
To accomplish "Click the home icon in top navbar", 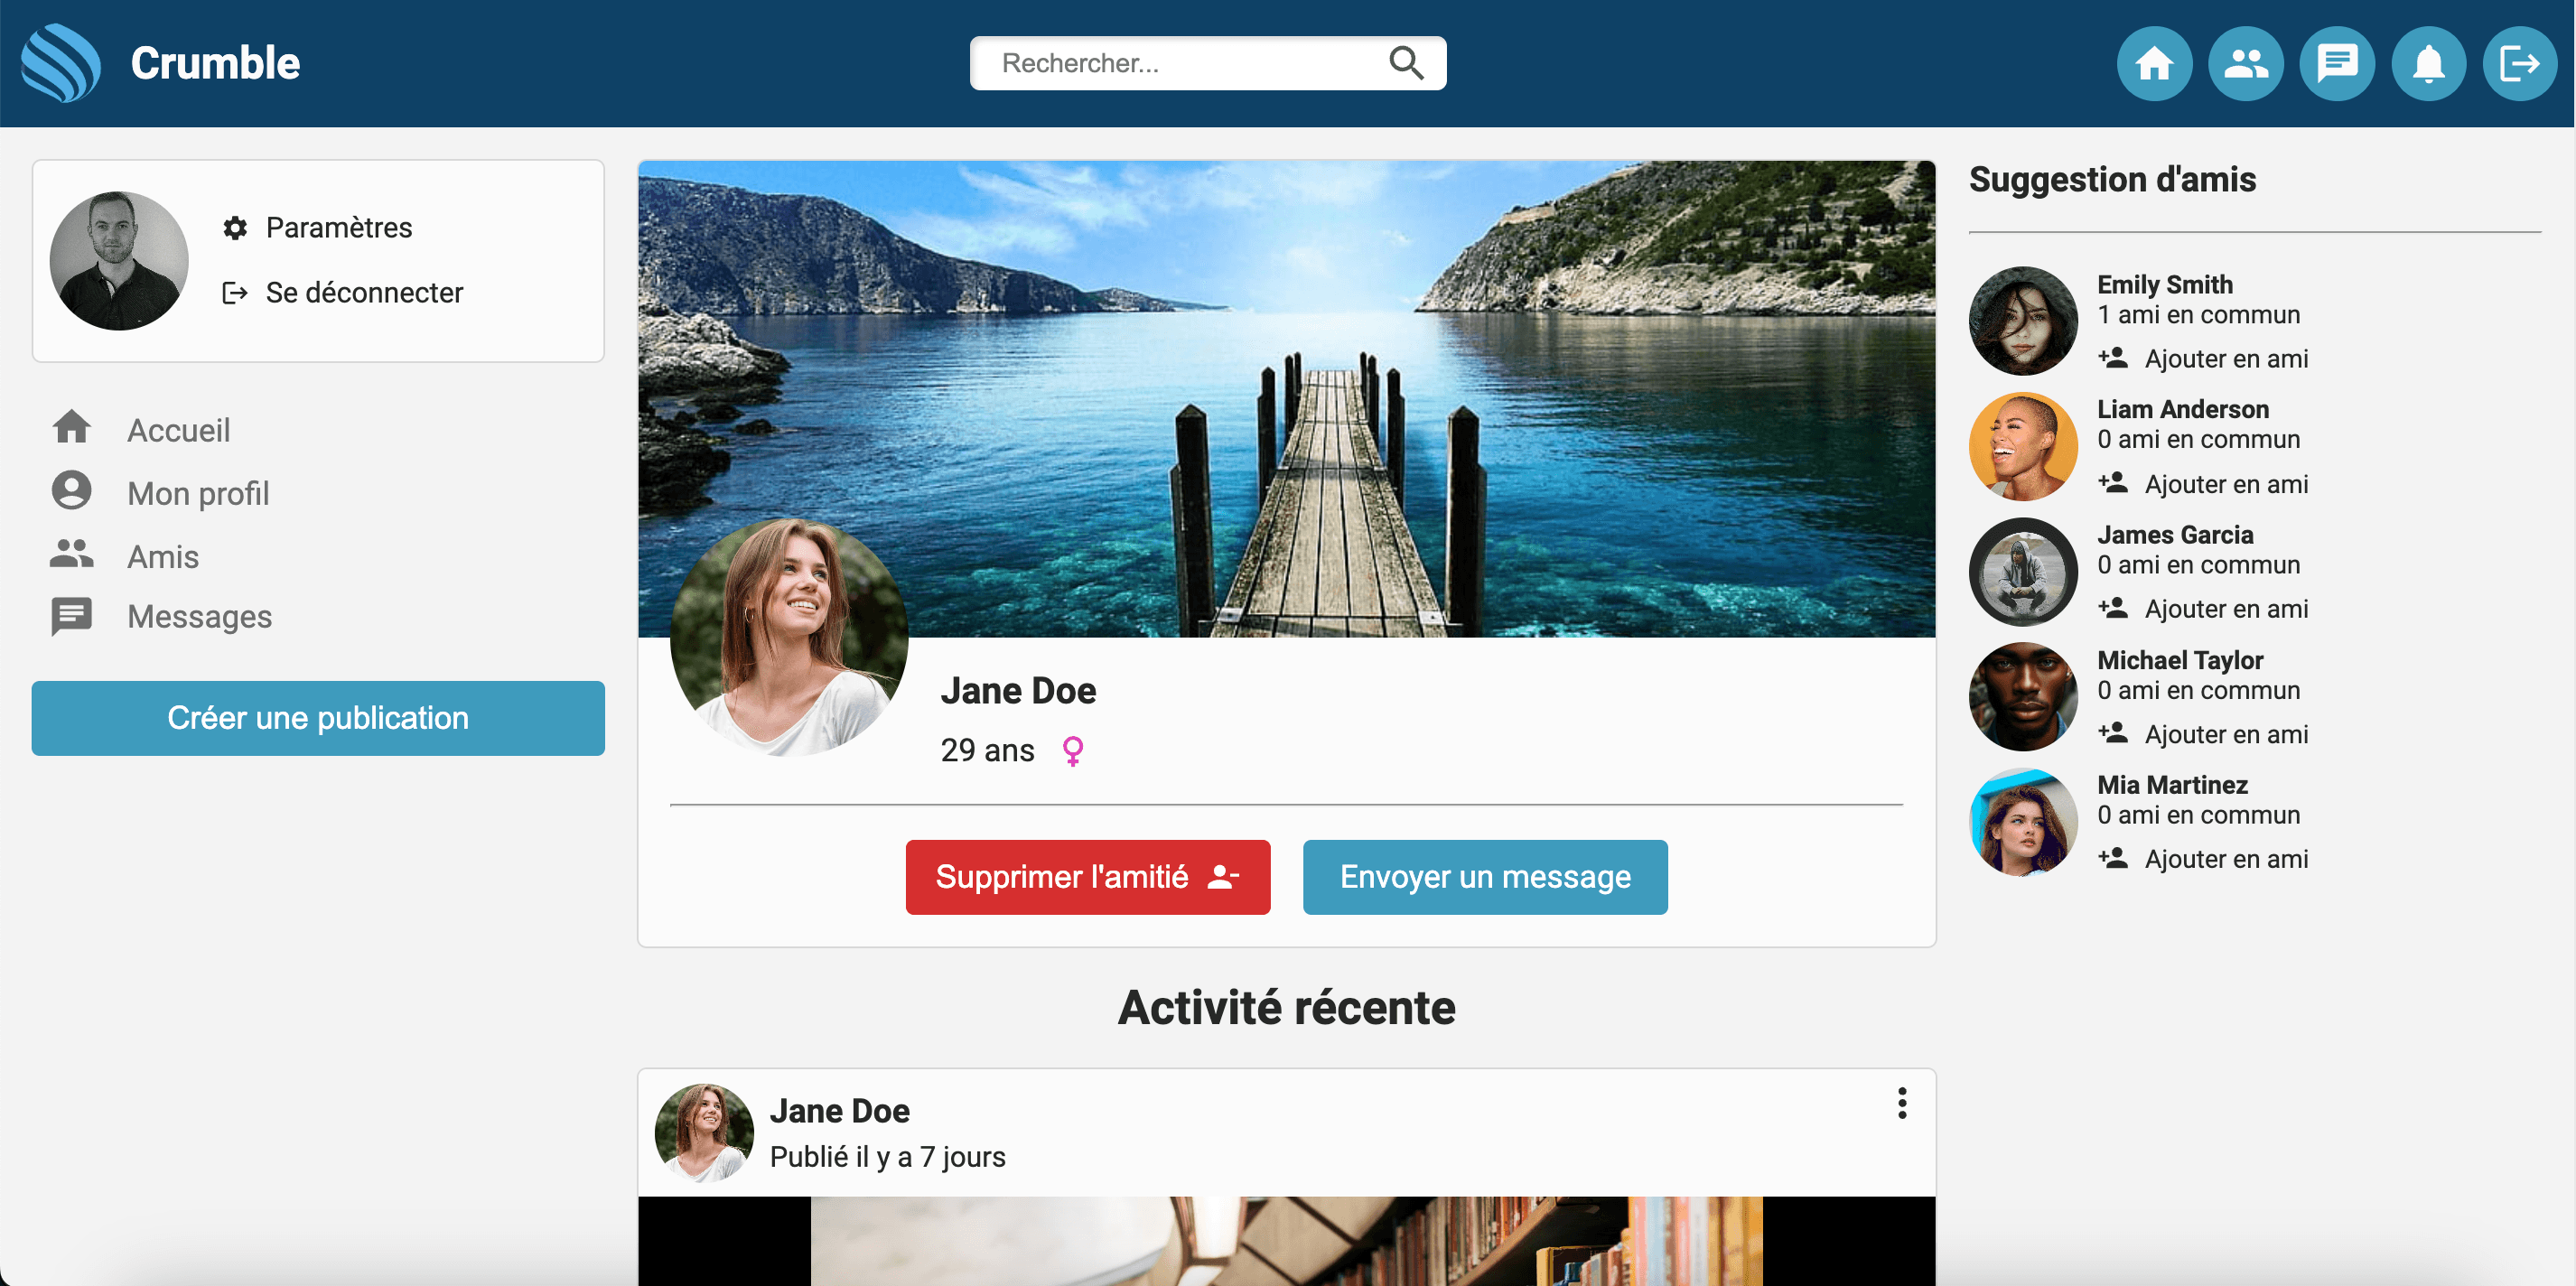I will 2154,64.
